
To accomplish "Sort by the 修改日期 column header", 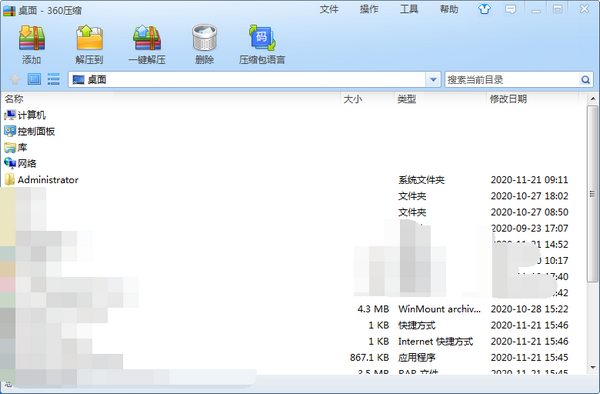I will click(508, 99).
